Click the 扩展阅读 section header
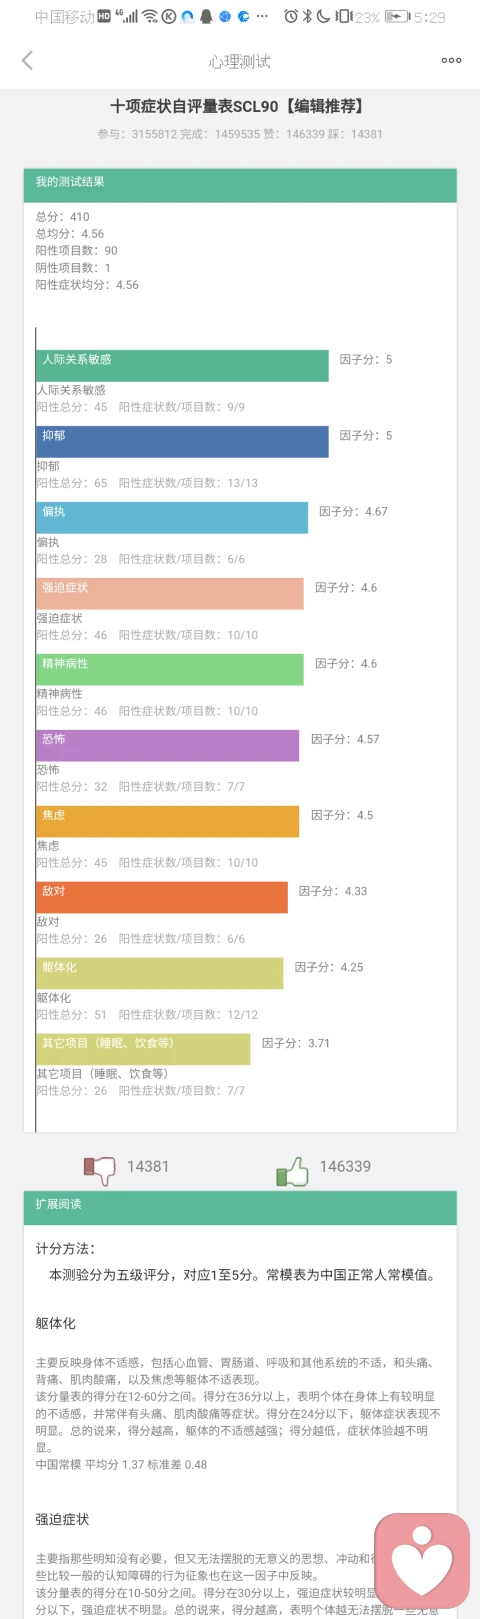This screenshot has height=1619, width=480. pos(240,1207)
